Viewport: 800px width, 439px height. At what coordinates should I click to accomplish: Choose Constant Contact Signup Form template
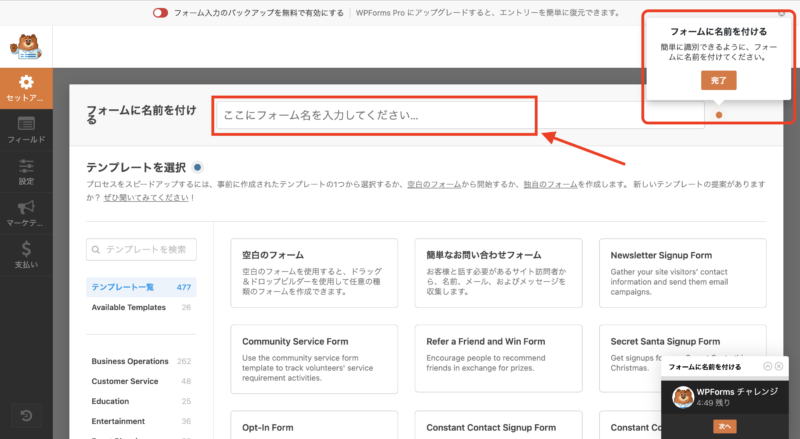pos(498,425)
